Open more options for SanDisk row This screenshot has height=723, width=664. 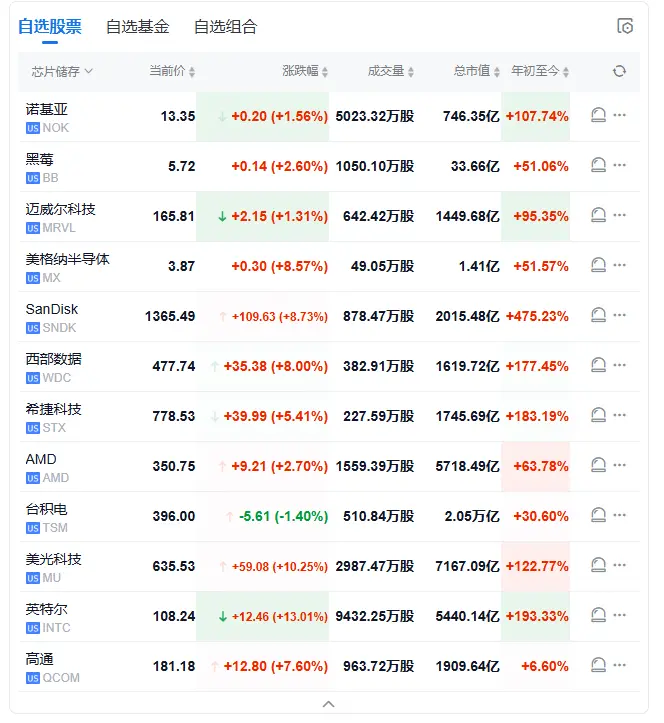(619, 315)
